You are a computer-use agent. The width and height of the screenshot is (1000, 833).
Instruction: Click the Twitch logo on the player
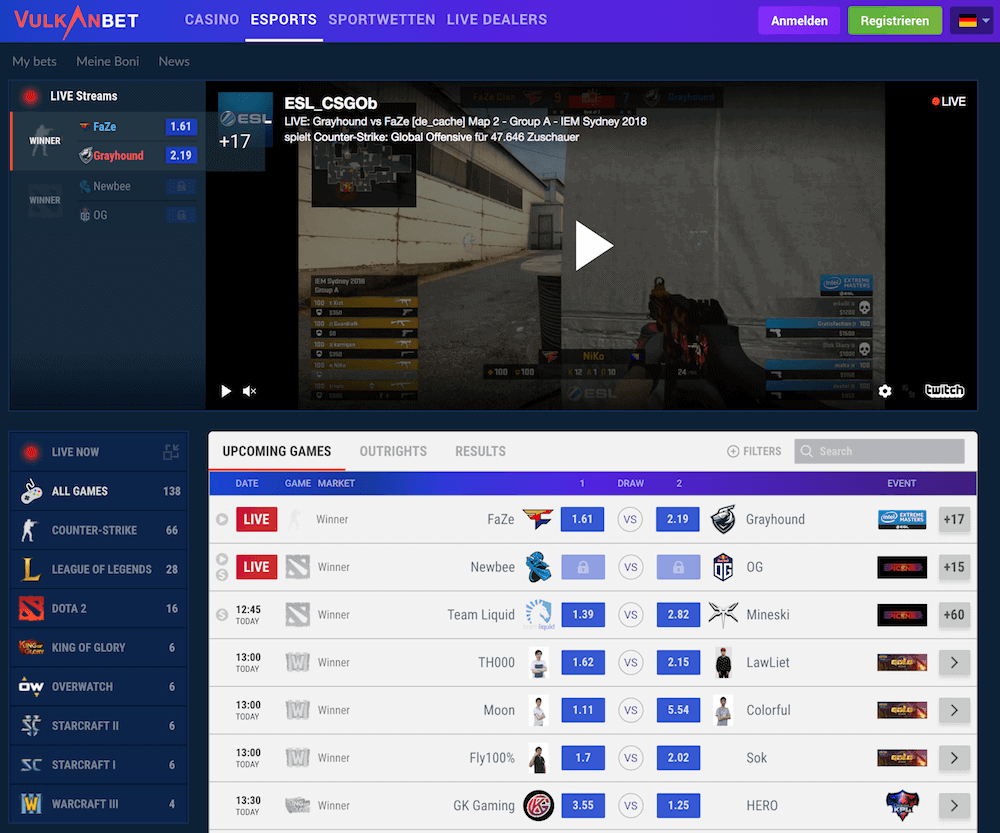944,391
